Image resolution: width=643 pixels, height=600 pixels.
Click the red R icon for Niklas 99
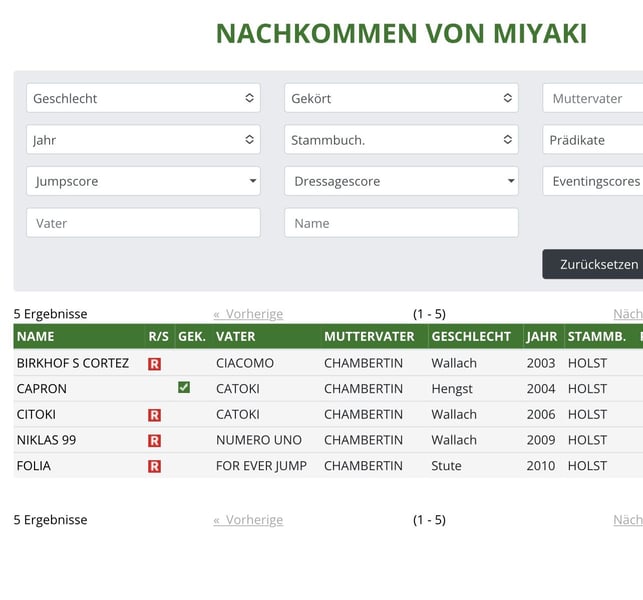coord(154,441)
